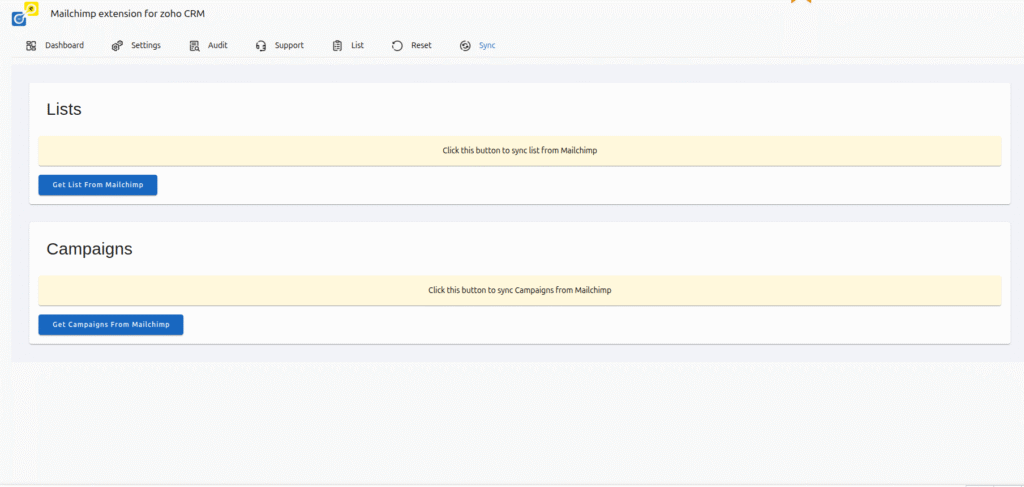This screenshot has height=487, width=1024.
Task: Select the List tab
Action: pos(357,46)
